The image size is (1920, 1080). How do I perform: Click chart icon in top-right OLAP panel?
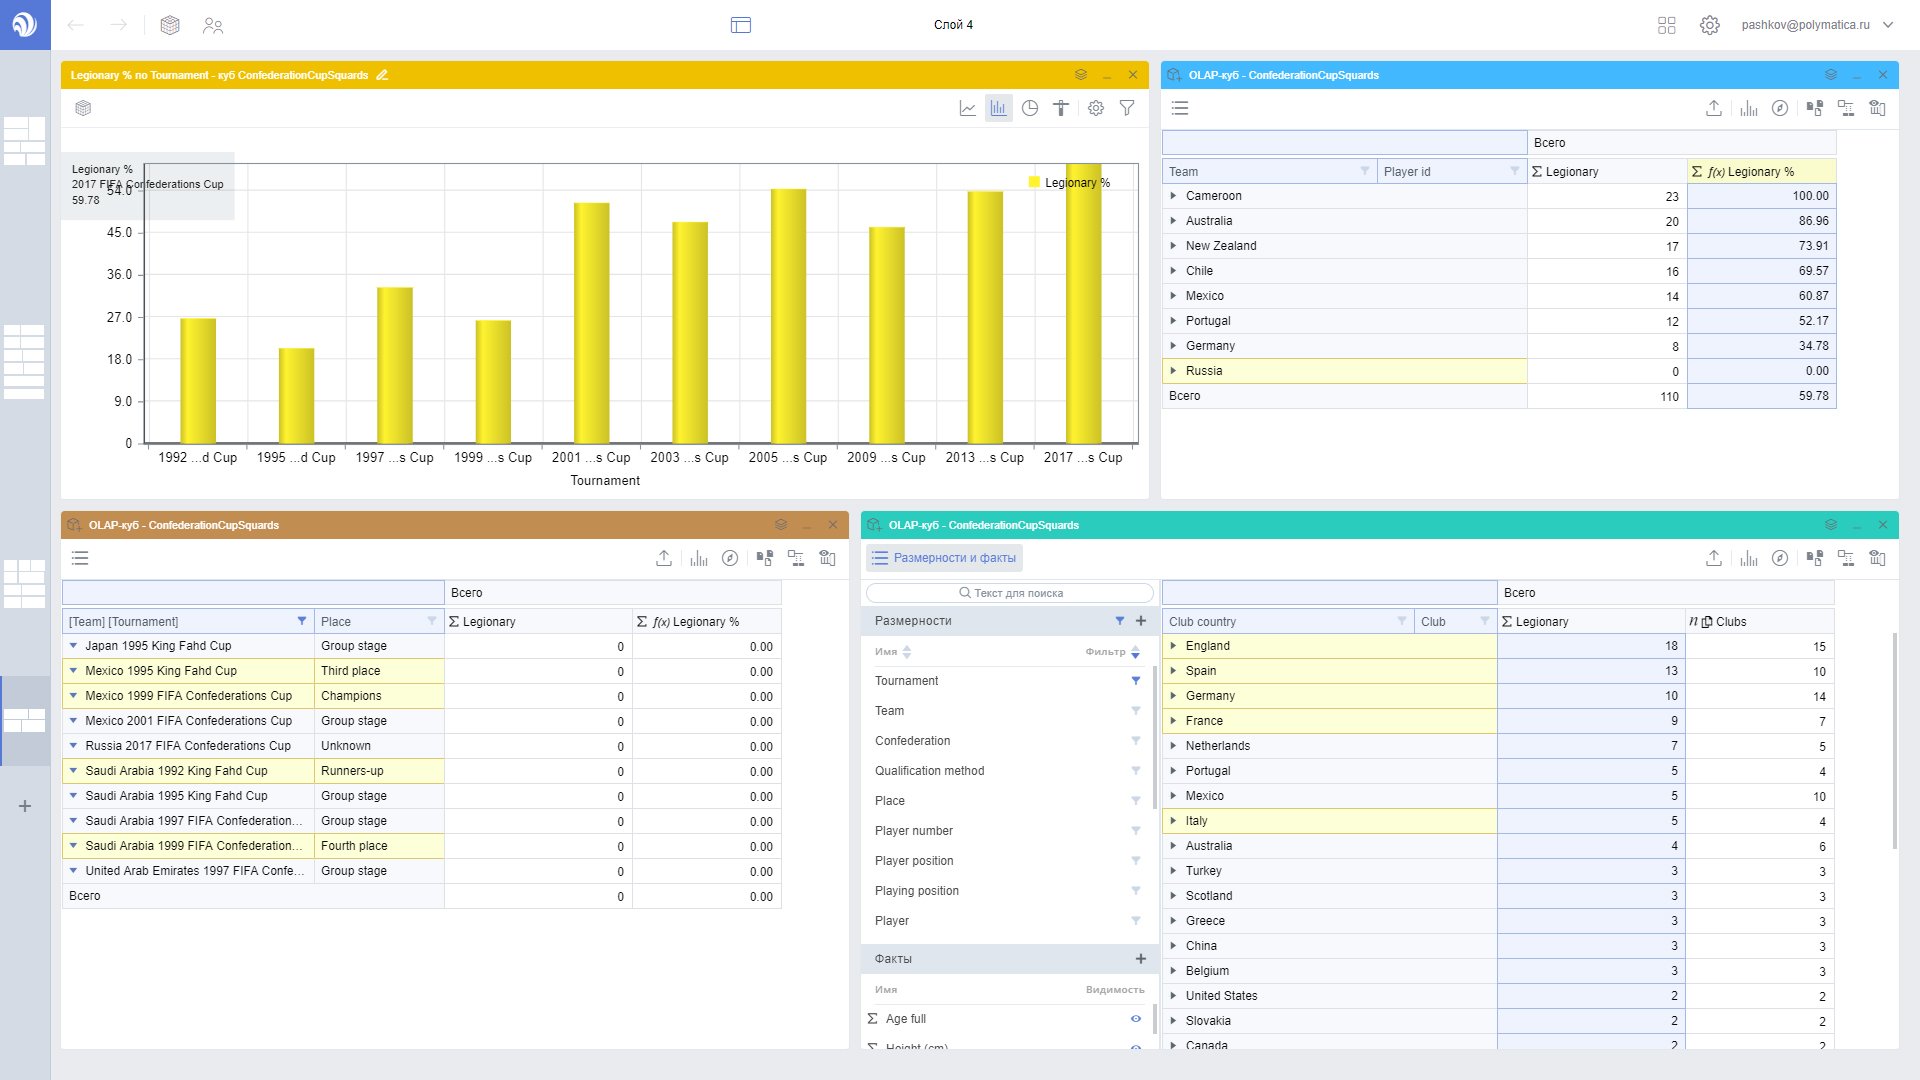tap(1749, 108)
